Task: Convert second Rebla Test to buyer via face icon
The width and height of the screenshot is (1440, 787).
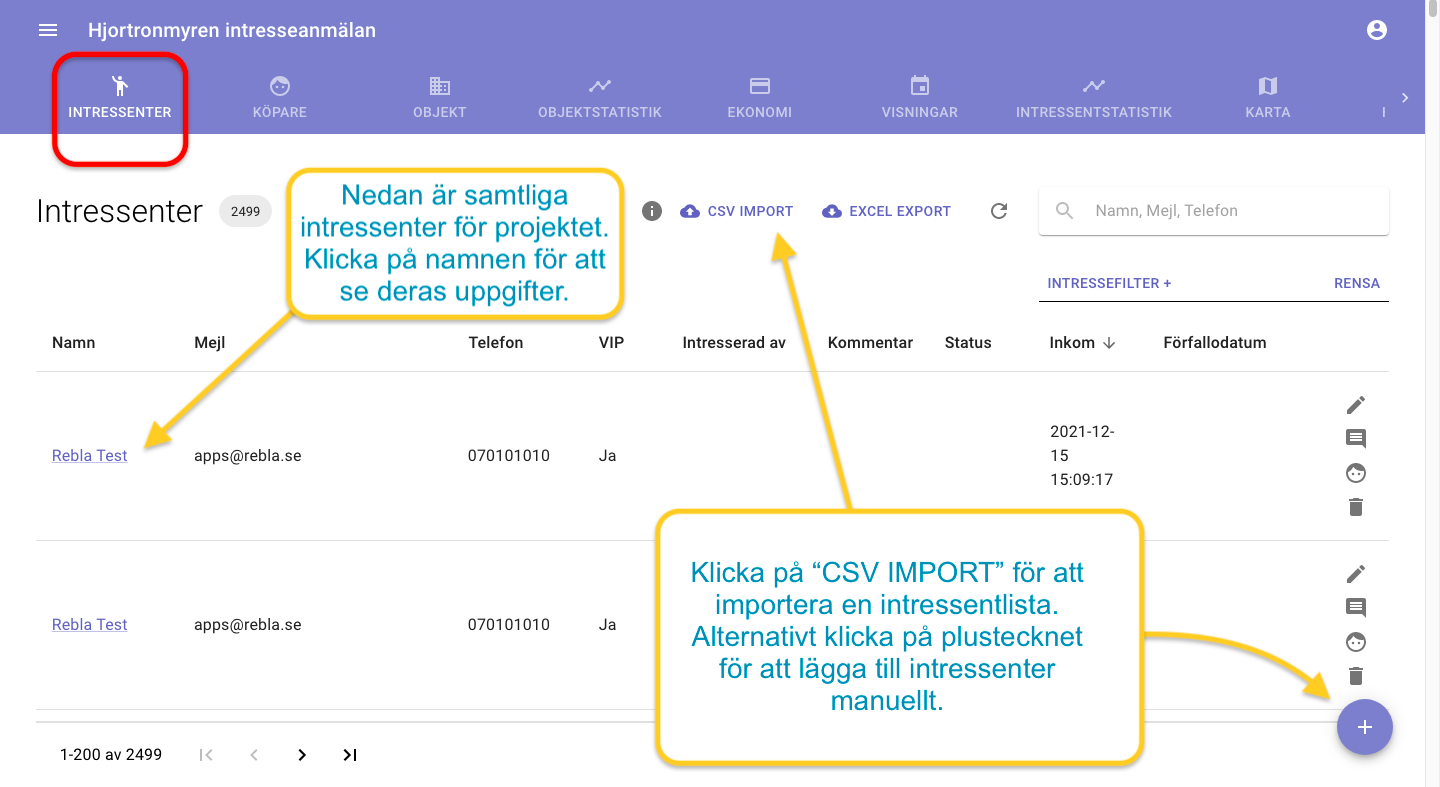Action: pos(1356,642)
